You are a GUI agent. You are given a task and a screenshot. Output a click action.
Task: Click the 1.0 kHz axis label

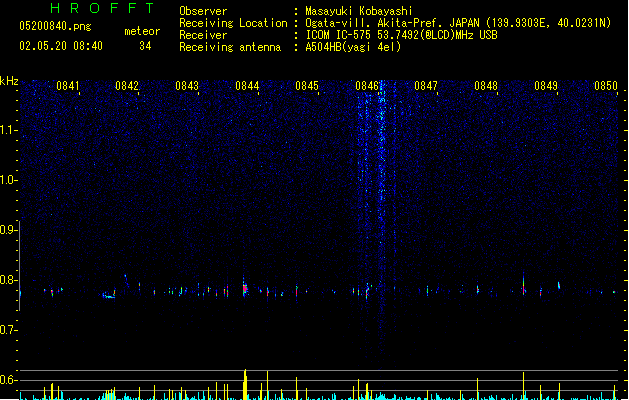click(8, 180)
